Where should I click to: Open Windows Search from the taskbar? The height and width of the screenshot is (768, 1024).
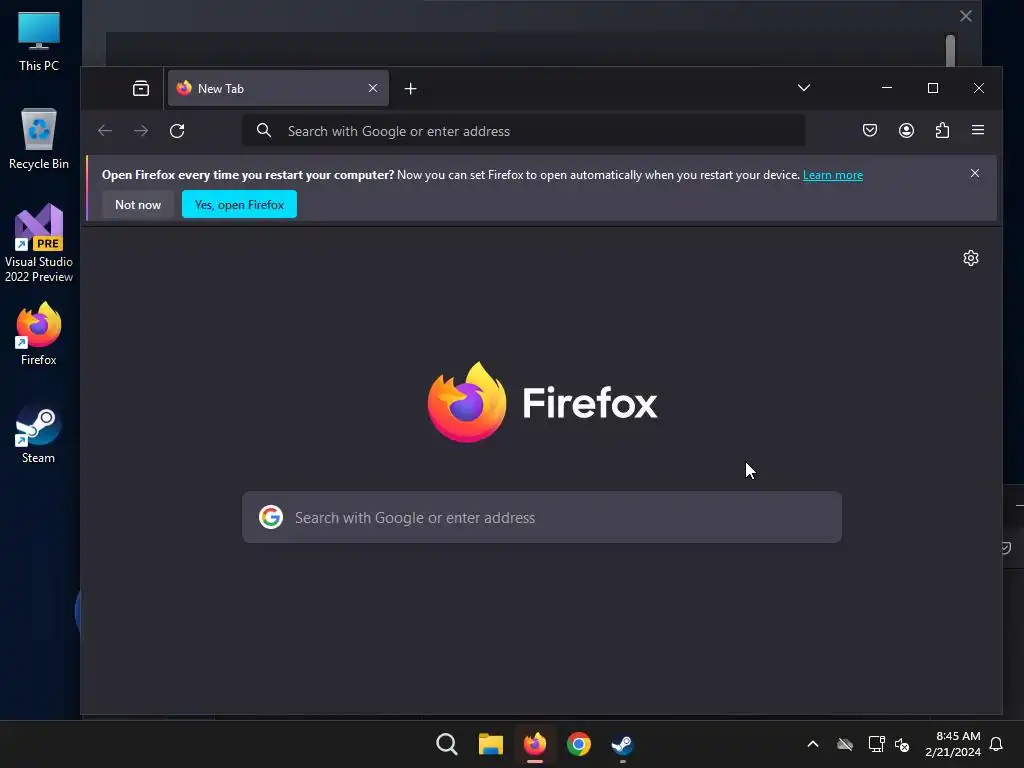tap(447, 744)
